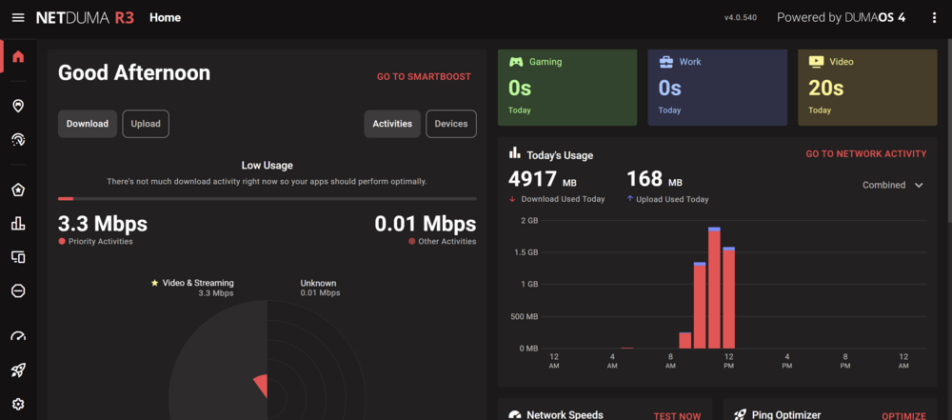Go to SmartBoost link
Screen dimensions: 952x420
(x=424, y=76)
